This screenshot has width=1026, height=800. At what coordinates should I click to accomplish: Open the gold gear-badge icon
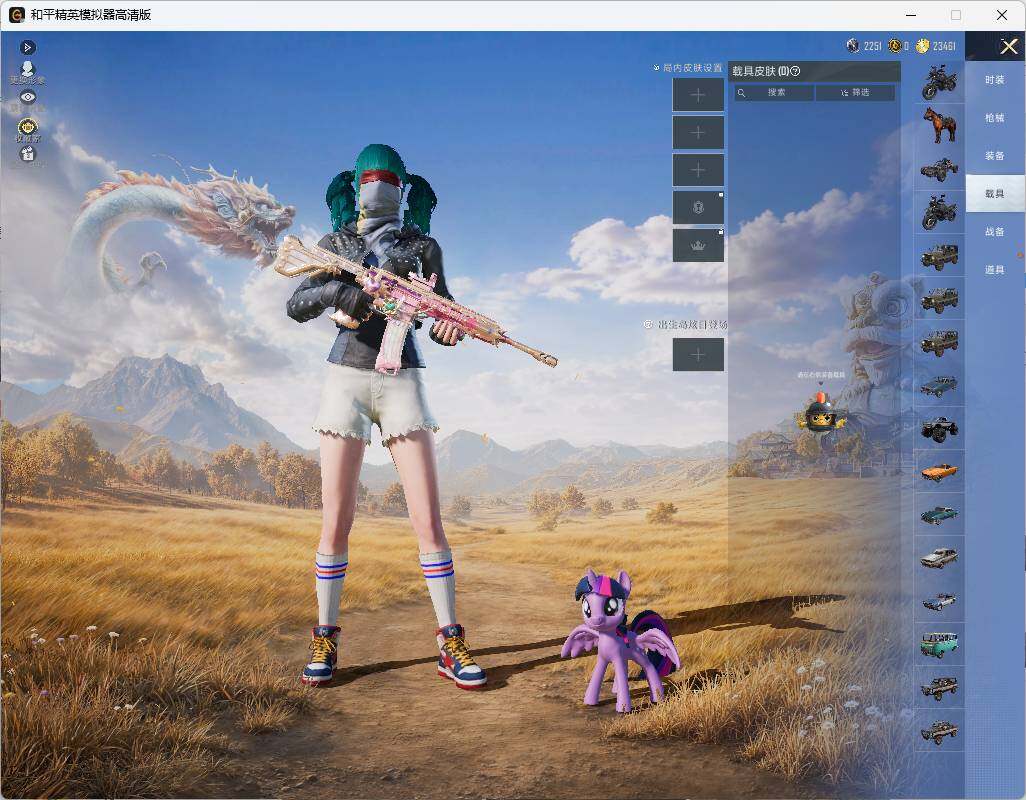coord(27,128)
